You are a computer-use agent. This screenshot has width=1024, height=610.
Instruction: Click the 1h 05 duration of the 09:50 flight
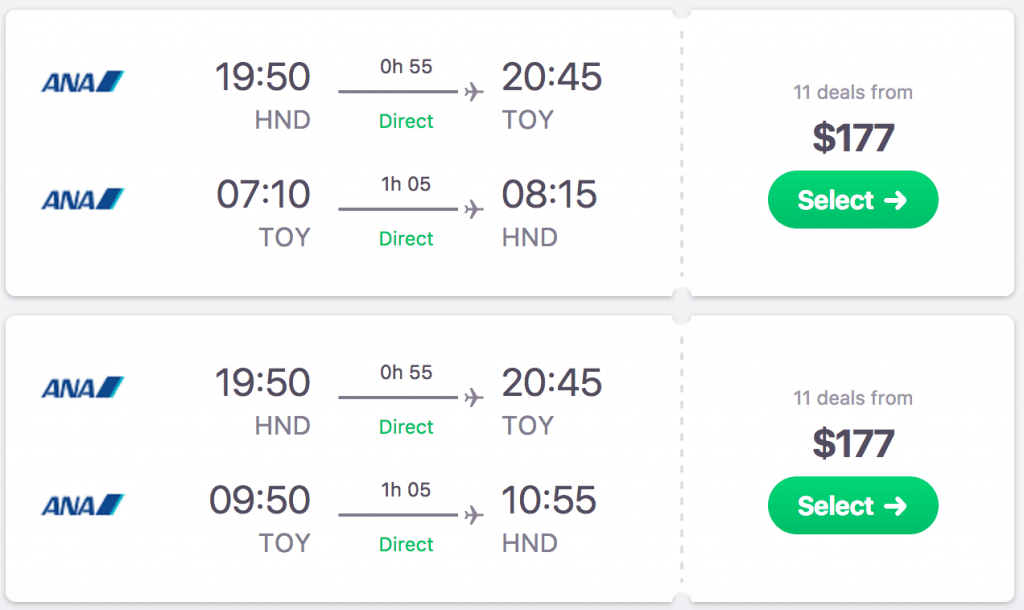[x=406, y=490]
